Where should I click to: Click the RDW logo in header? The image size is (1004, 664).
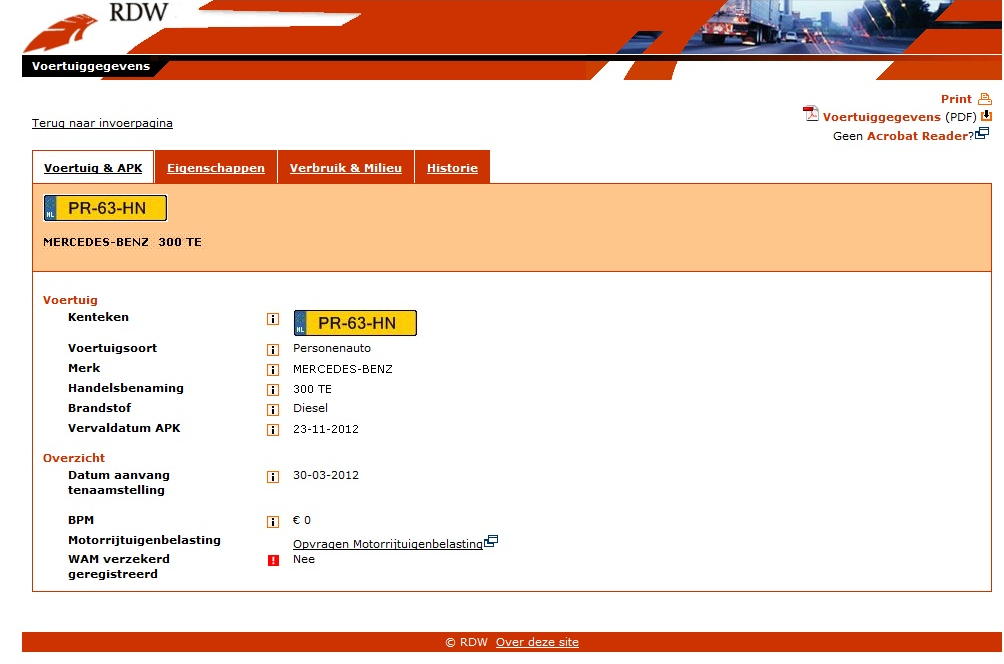pyautogui.click(x=95, y=28)
